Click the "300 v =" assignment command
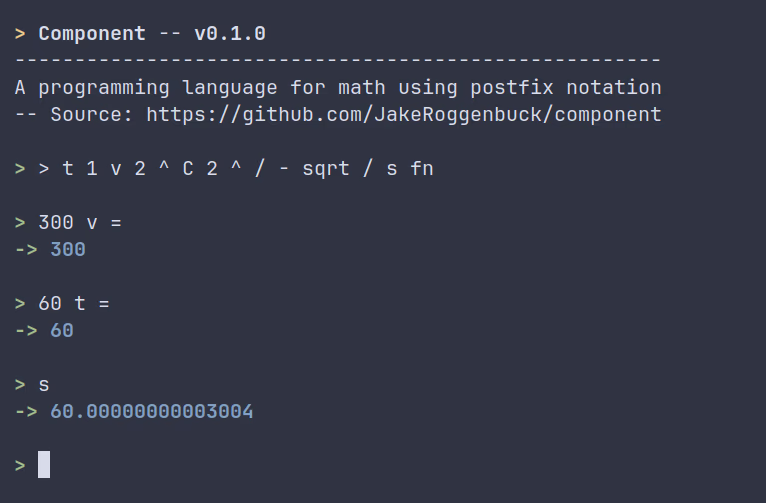This screenshot has height=503, width=766. coord(80,222)
